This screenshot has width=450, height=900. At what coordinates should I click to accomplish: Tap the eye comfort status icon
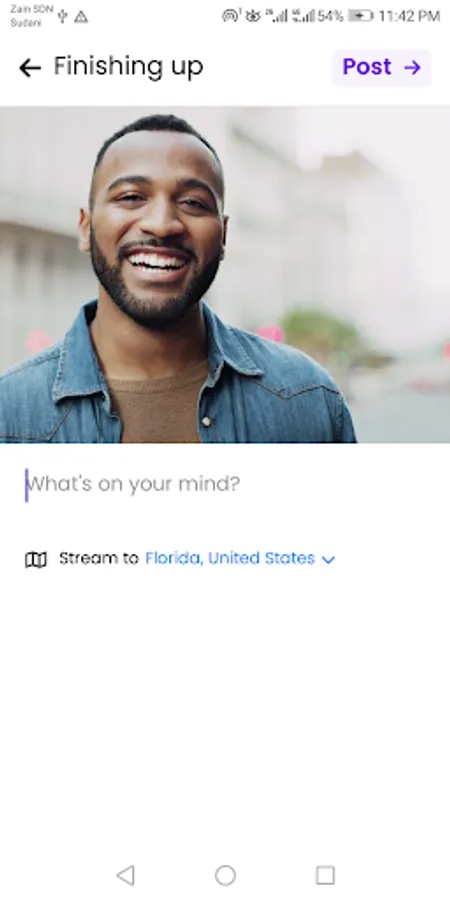[x=253, y=16]
